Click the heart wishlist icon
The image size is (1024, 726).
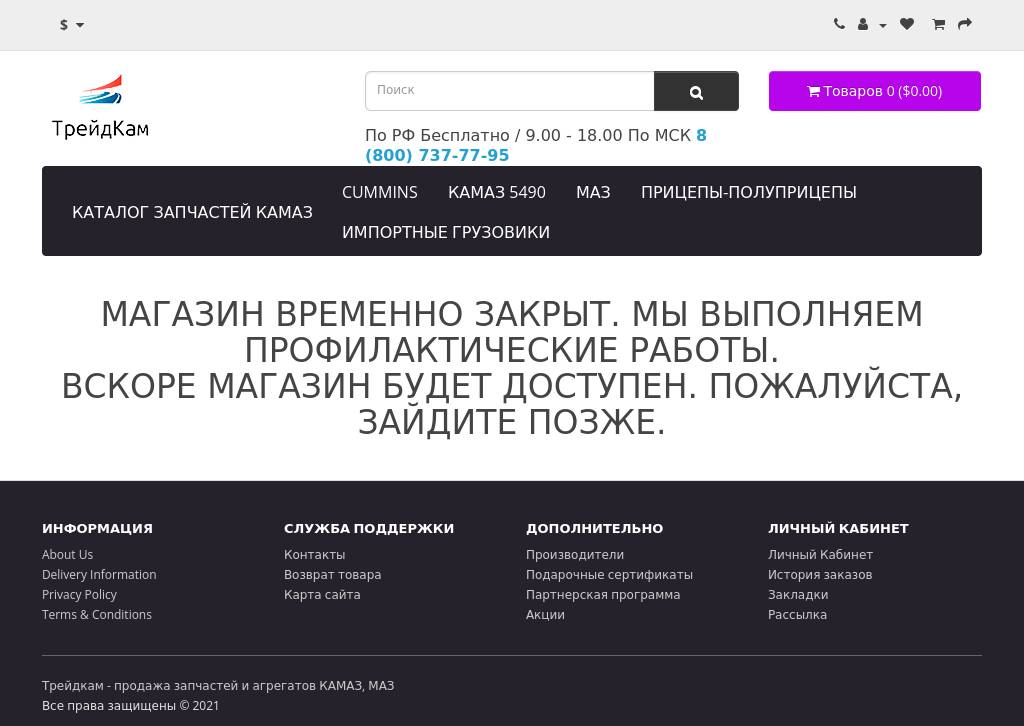click(x=907, y=24)
